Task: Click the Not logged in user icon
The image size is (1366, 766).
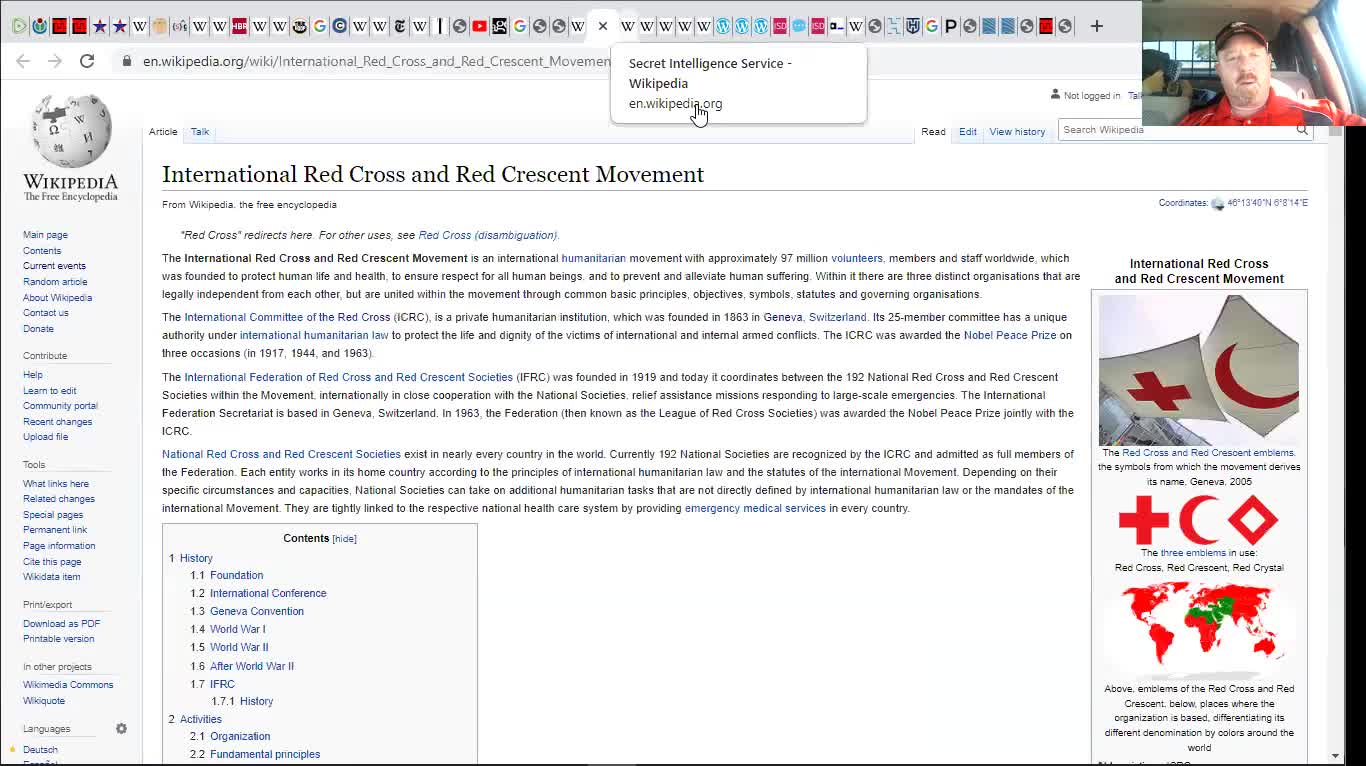Action: [x=1055, y=95]
